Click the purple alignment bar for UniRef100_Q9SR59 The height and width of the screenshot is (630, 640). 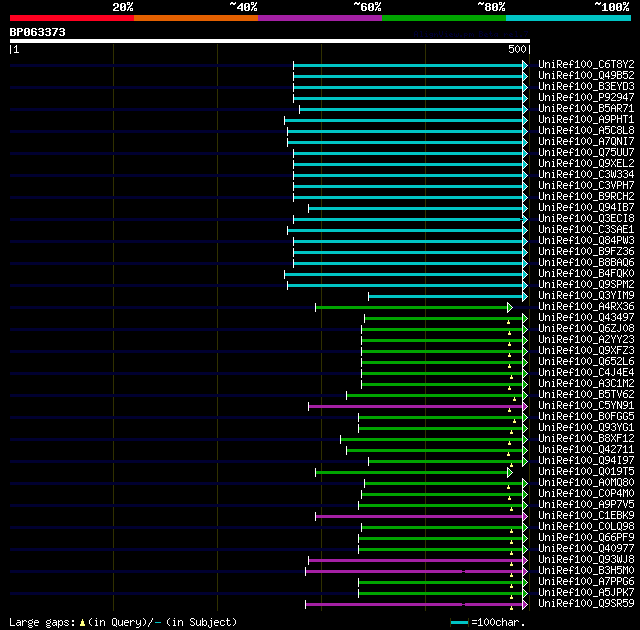click(x=416, y=605)
